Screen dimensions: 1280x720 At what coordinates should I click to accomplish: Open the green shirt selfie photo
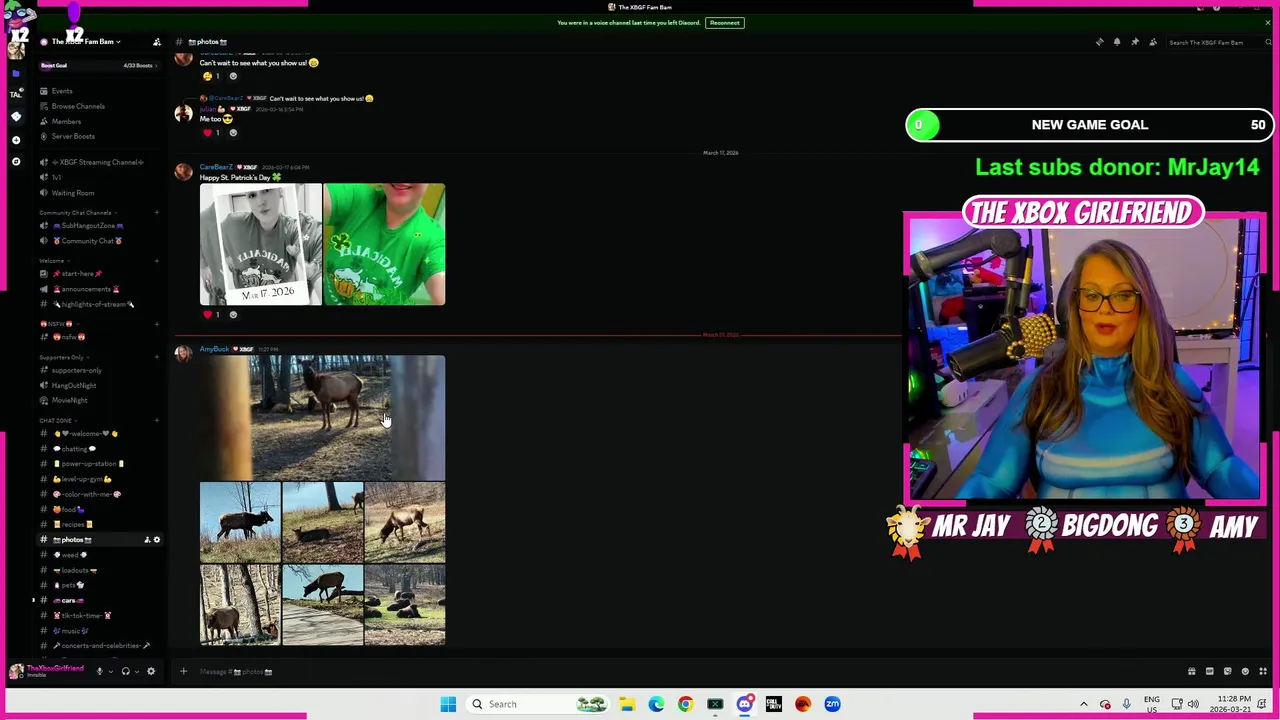[x=384, y=244]
